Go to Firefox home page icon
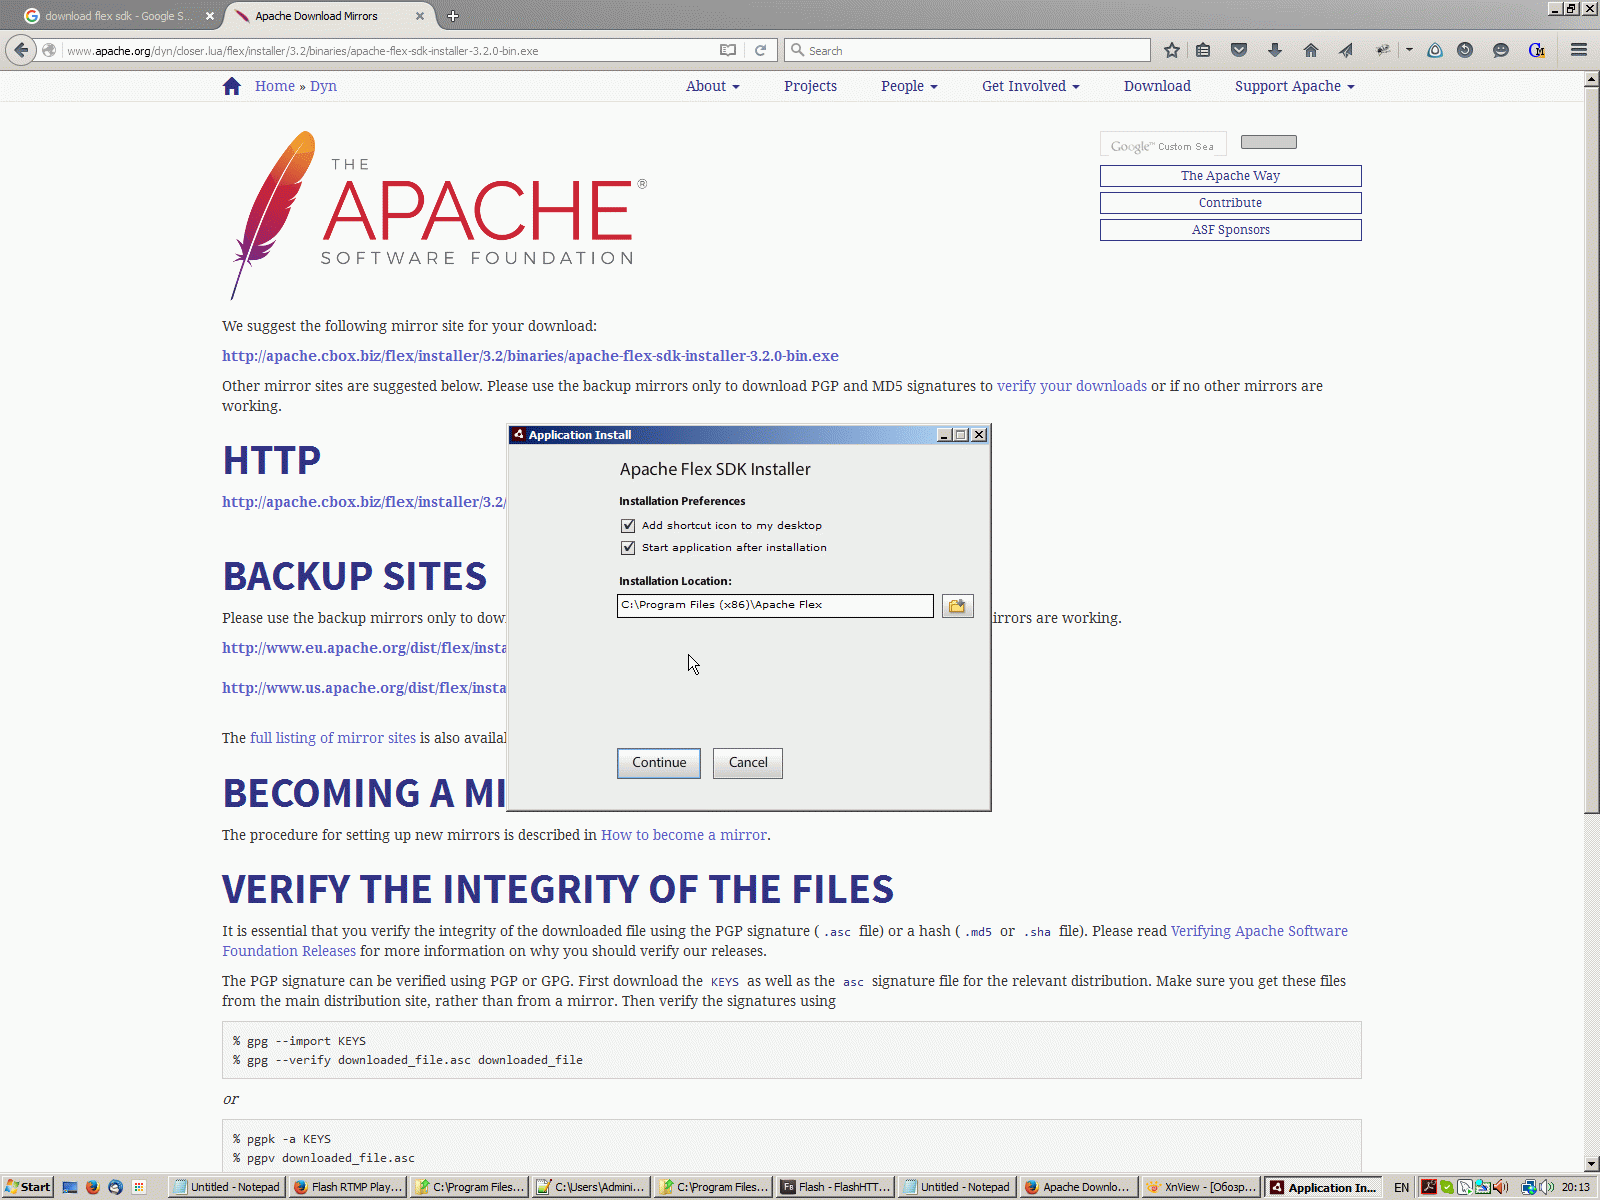This screenshot has width=1600, height=1200. pos(1310,50)
